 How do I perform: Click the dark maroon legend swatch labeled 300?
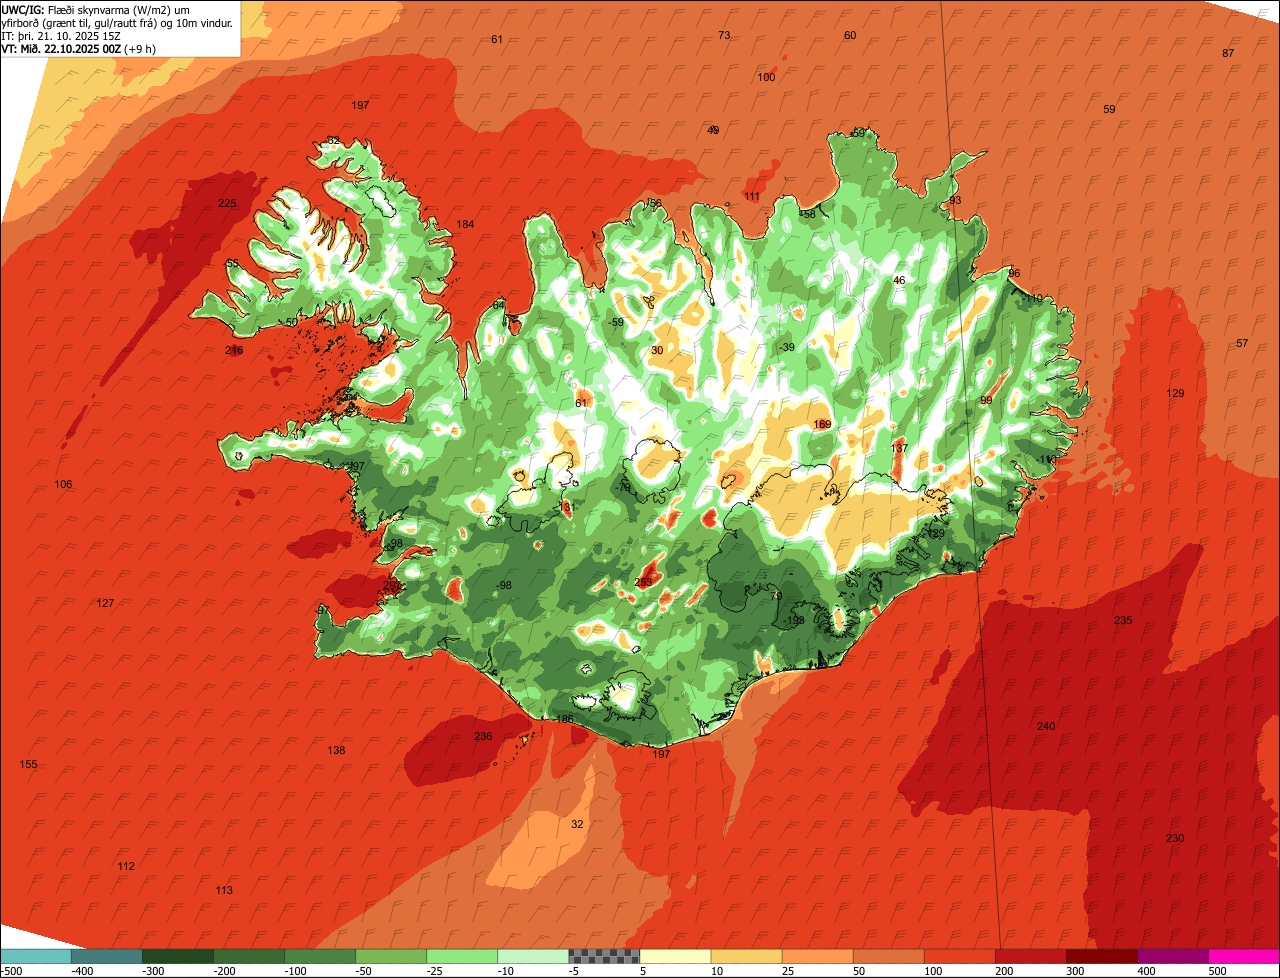click(x=1102, y=956)
